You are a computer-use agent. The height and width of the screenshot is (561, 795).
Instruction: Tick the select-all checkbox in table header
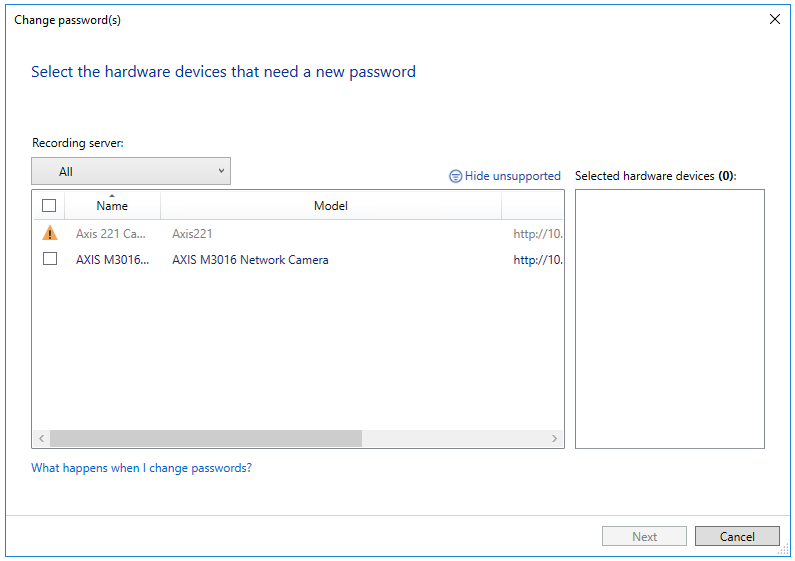tap(49, 206)
